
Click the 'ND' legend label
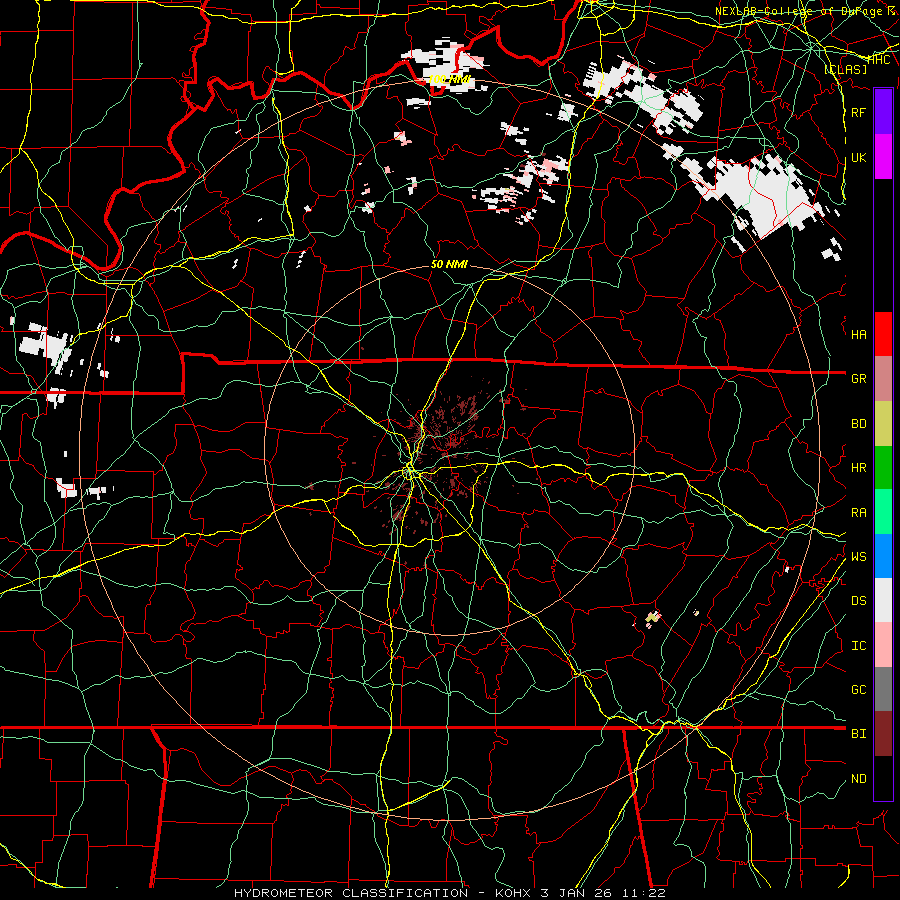pyautogui.click(x=858, y=779)
